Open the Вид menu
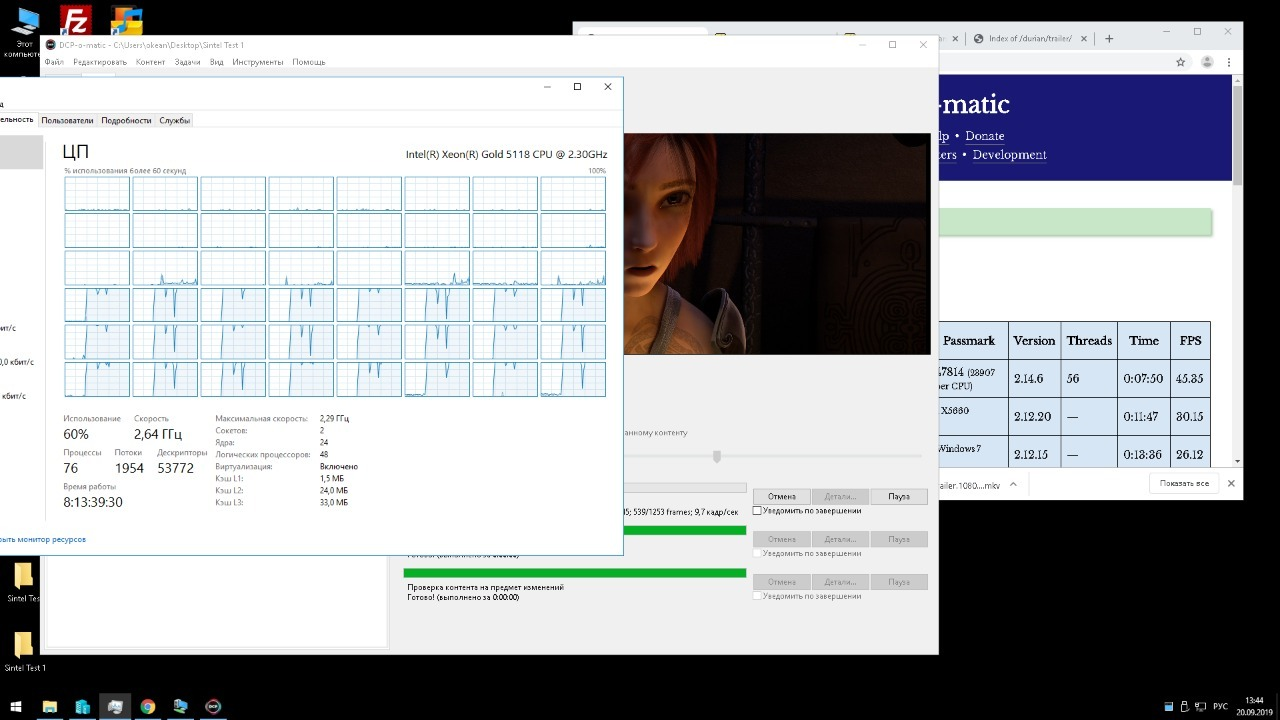 (216, 62)
